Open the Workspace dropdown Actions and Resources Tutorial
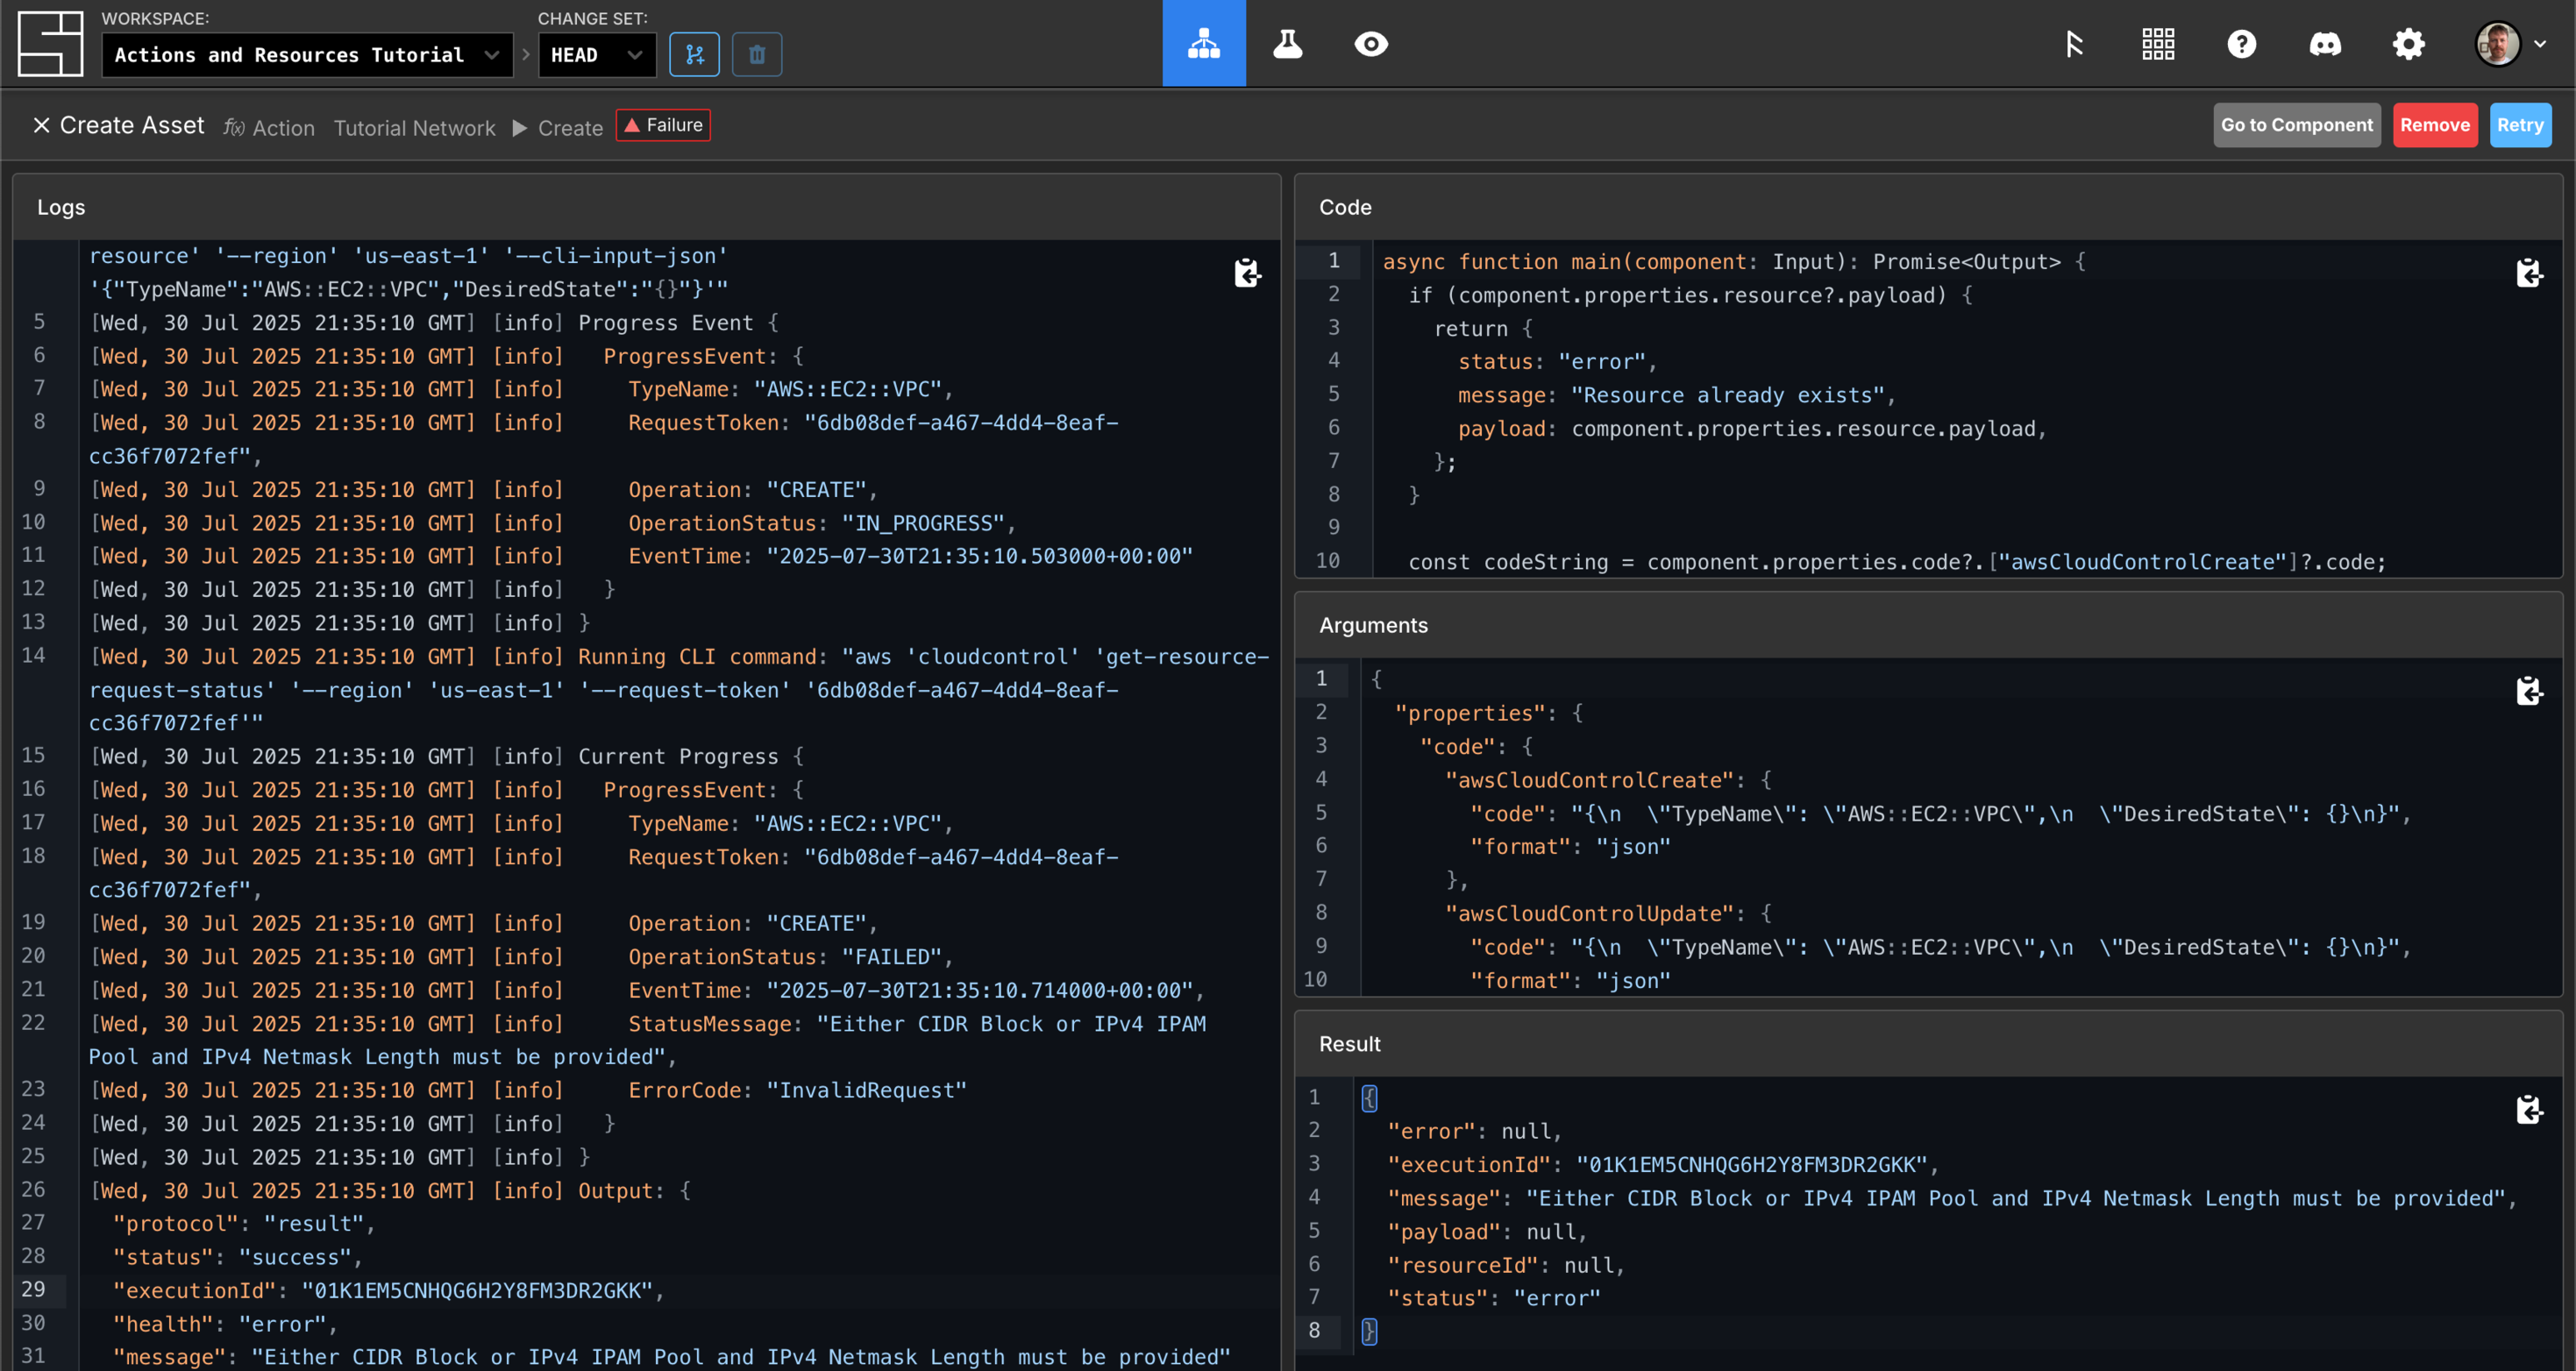Image resolution: width=2576 pixels, height=1371 pixels. tap(307, 55)
